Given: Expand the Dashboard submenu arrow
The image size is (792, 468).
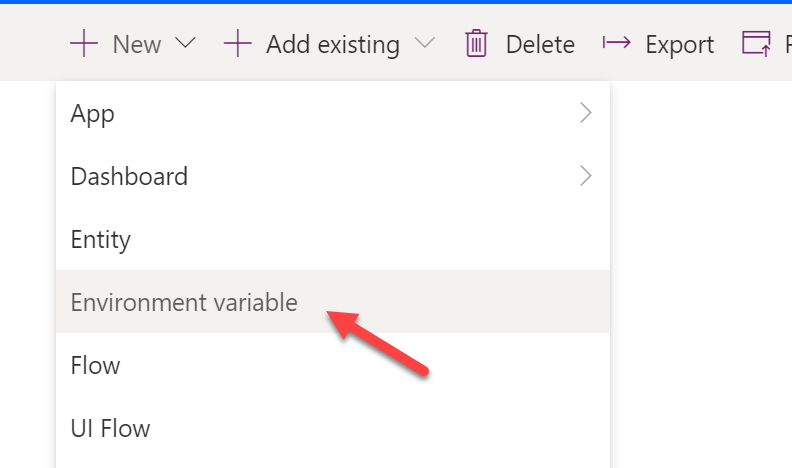Looking at the screenshot, I should pos(585,176).
